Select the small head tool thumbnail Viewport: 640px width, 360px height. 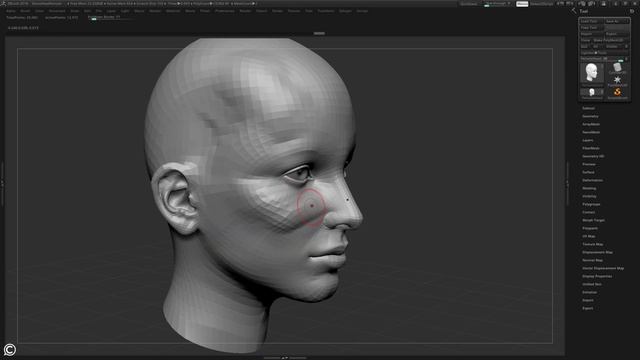tap(591, 93)
